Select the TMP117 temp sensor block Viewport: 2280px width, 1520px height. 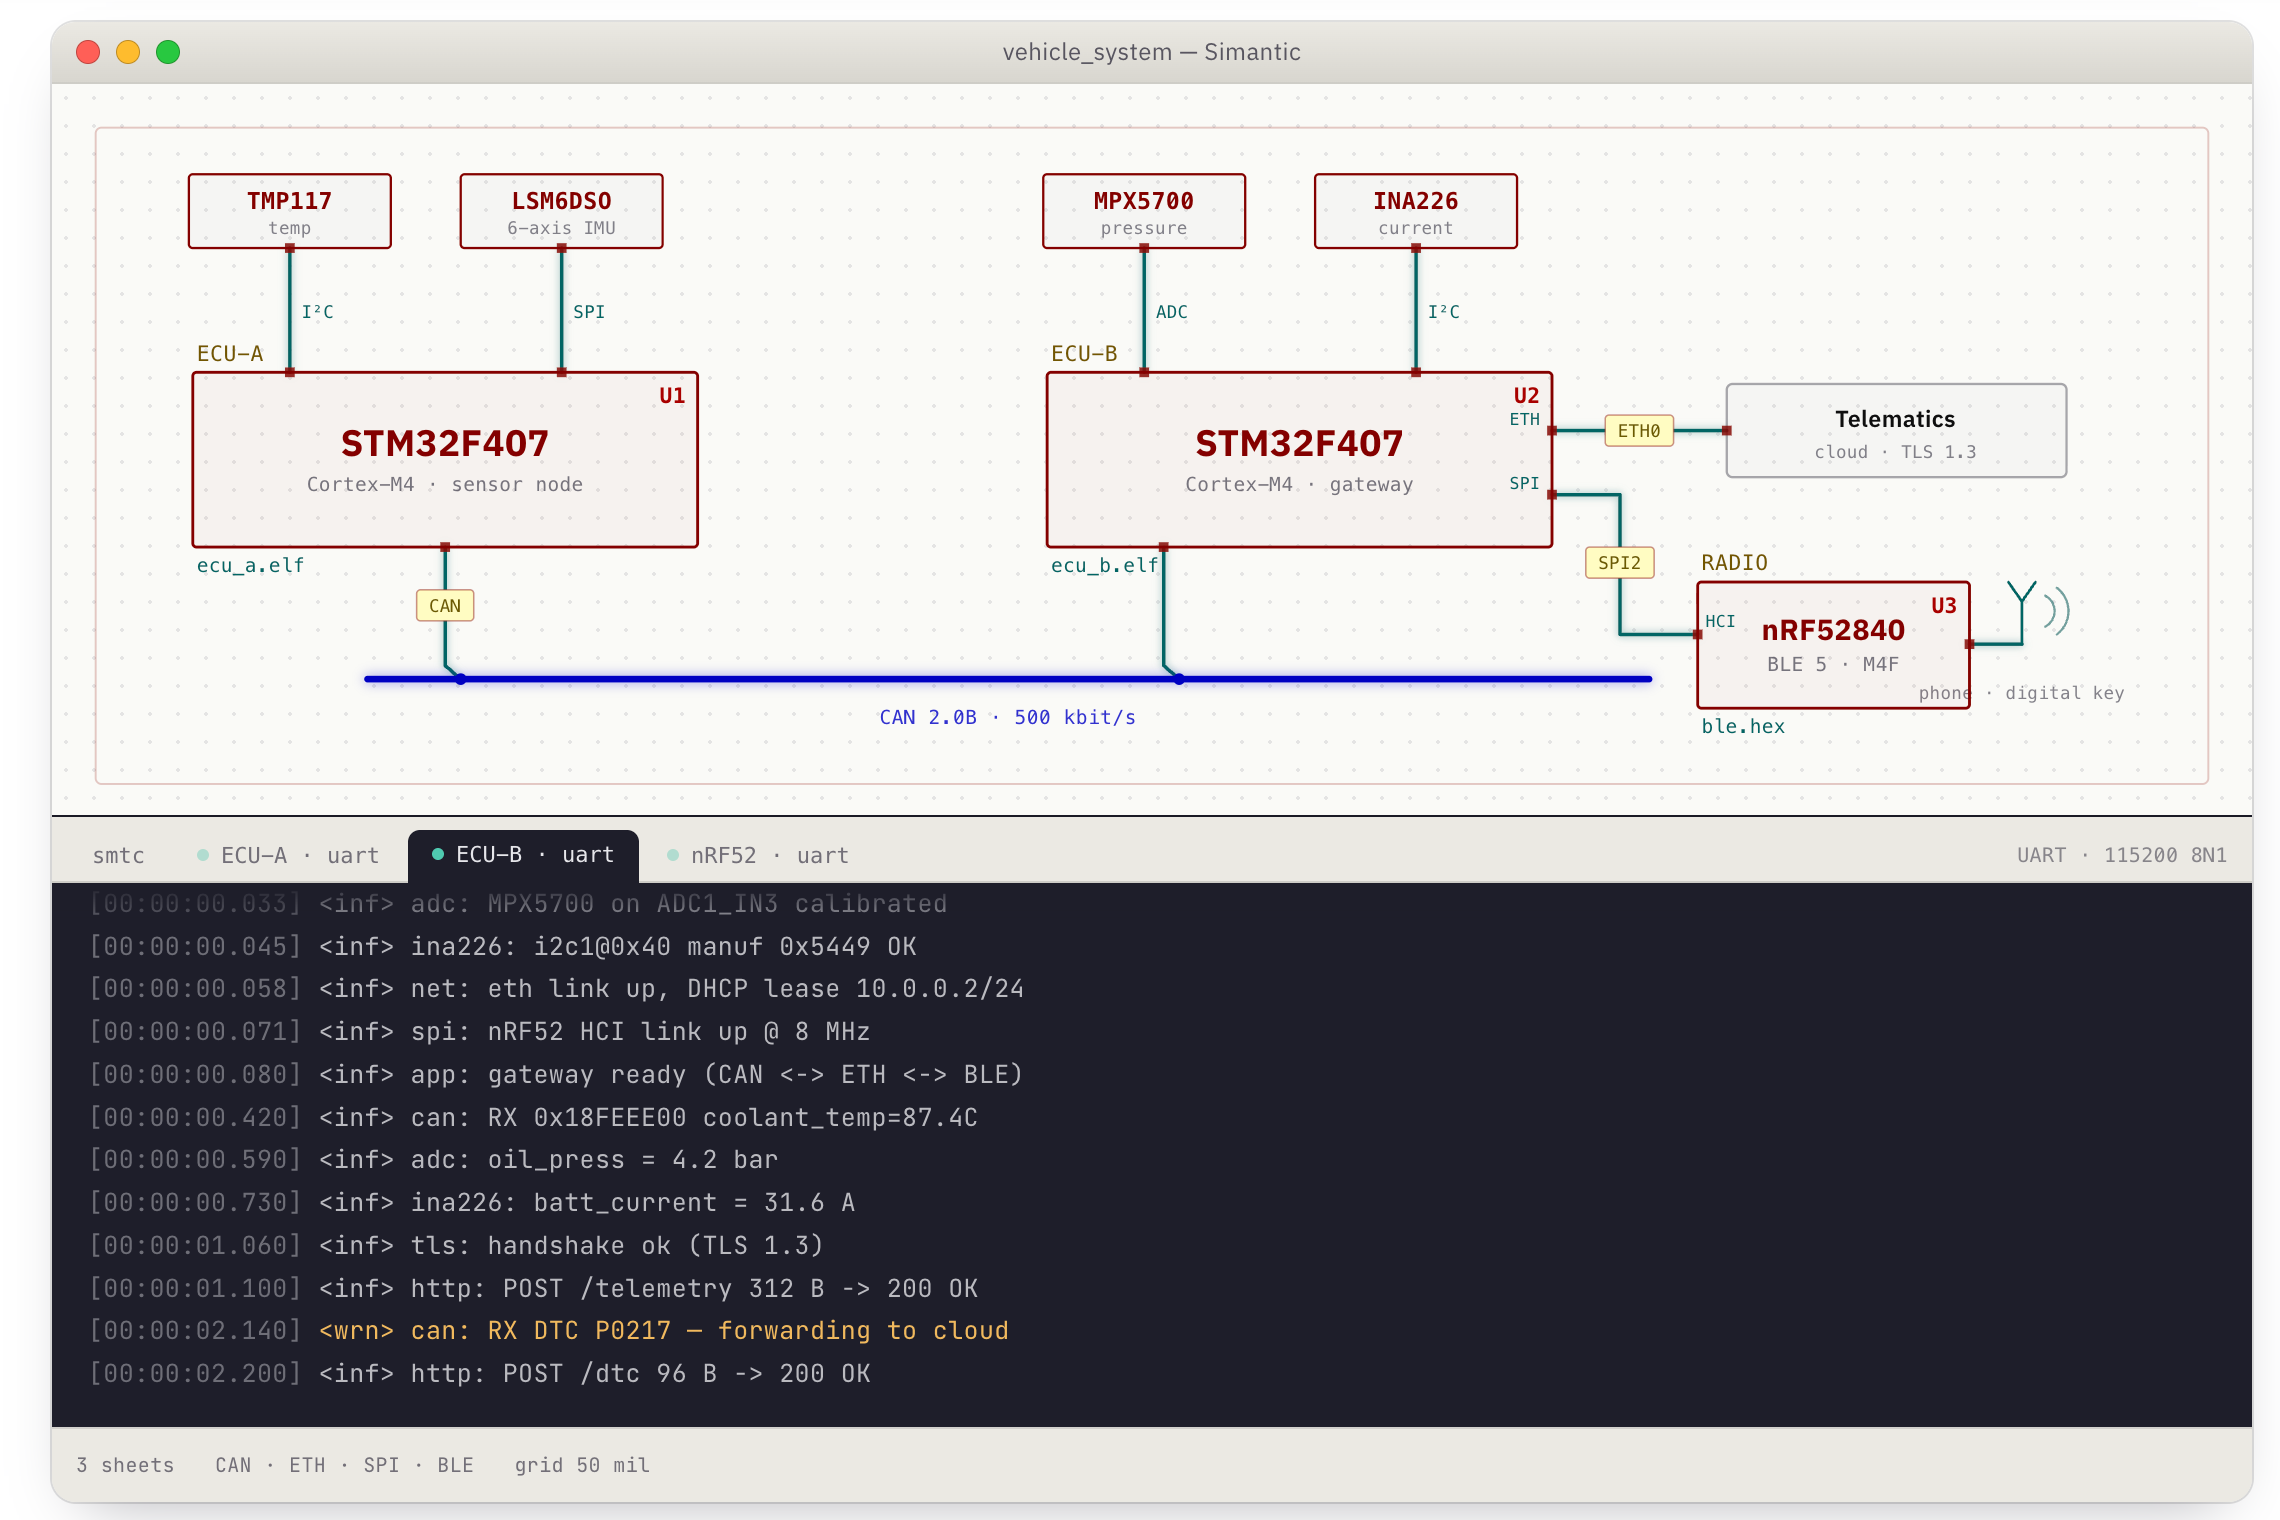tap(290, 211)
